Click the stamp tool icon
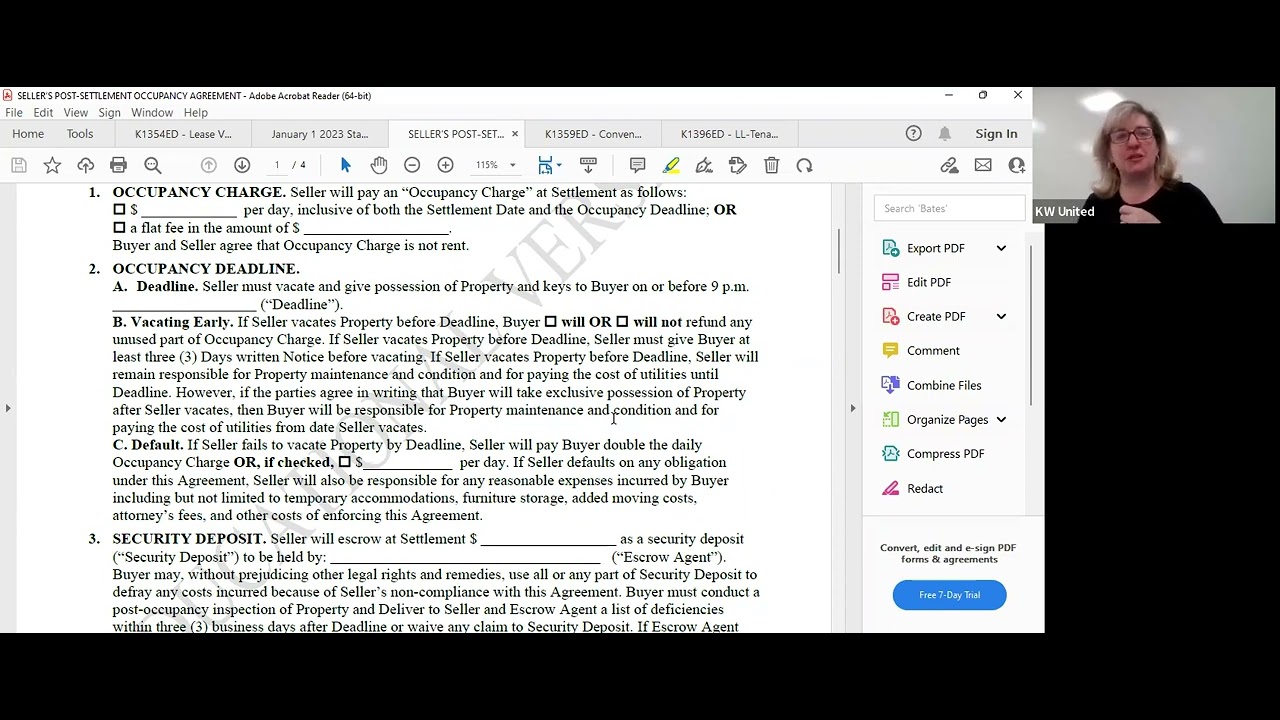The height and width of the screenshot is (720, 1280). pyautogui.click(x=738, y=165)
